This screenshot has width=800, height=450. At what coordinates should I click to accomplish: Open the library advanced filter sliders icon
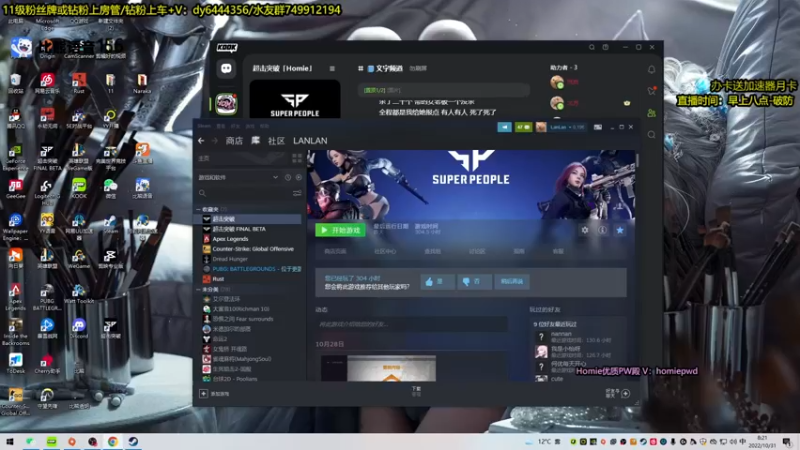tap(297, 193)
